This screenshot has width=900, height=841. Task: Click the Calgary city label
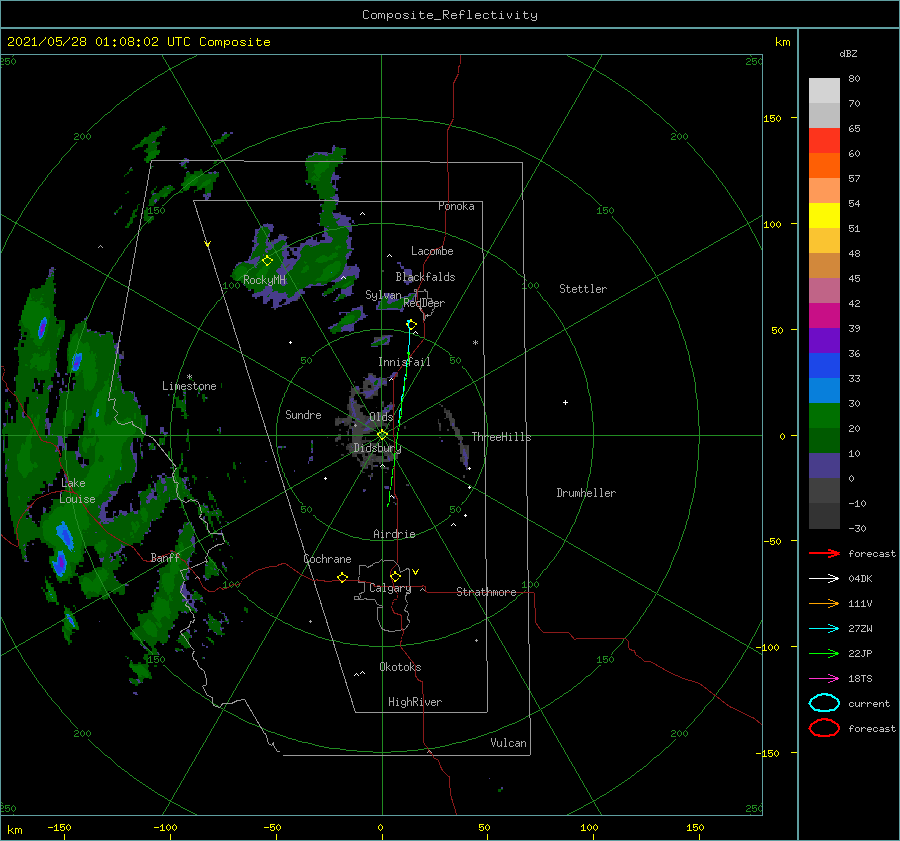pyautogui.click(x=390, y=588)
